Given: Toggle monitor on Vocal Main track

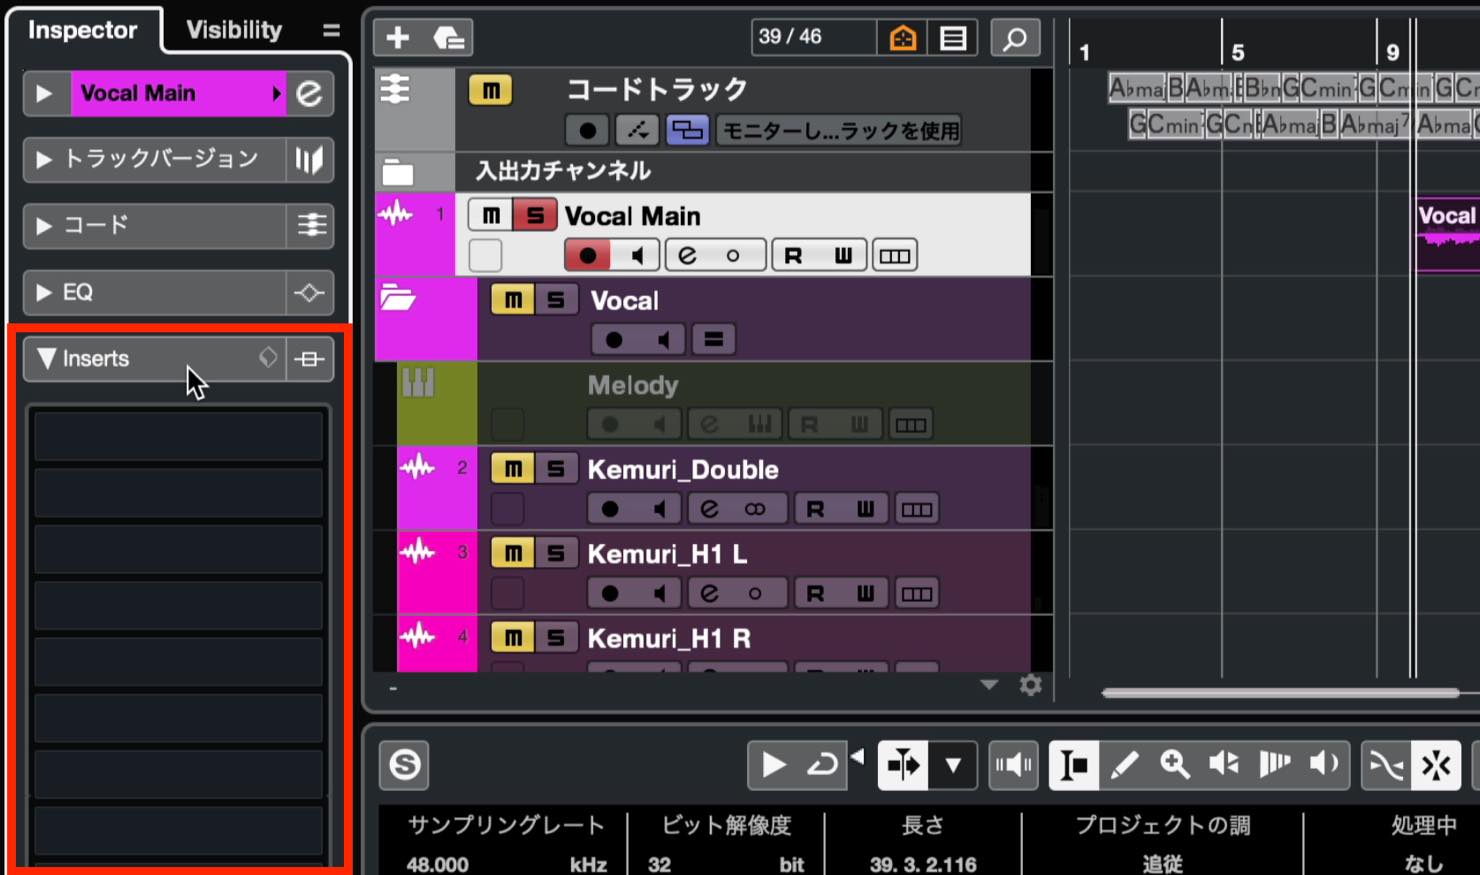Looking at the screenshot, I should (636, 255).
